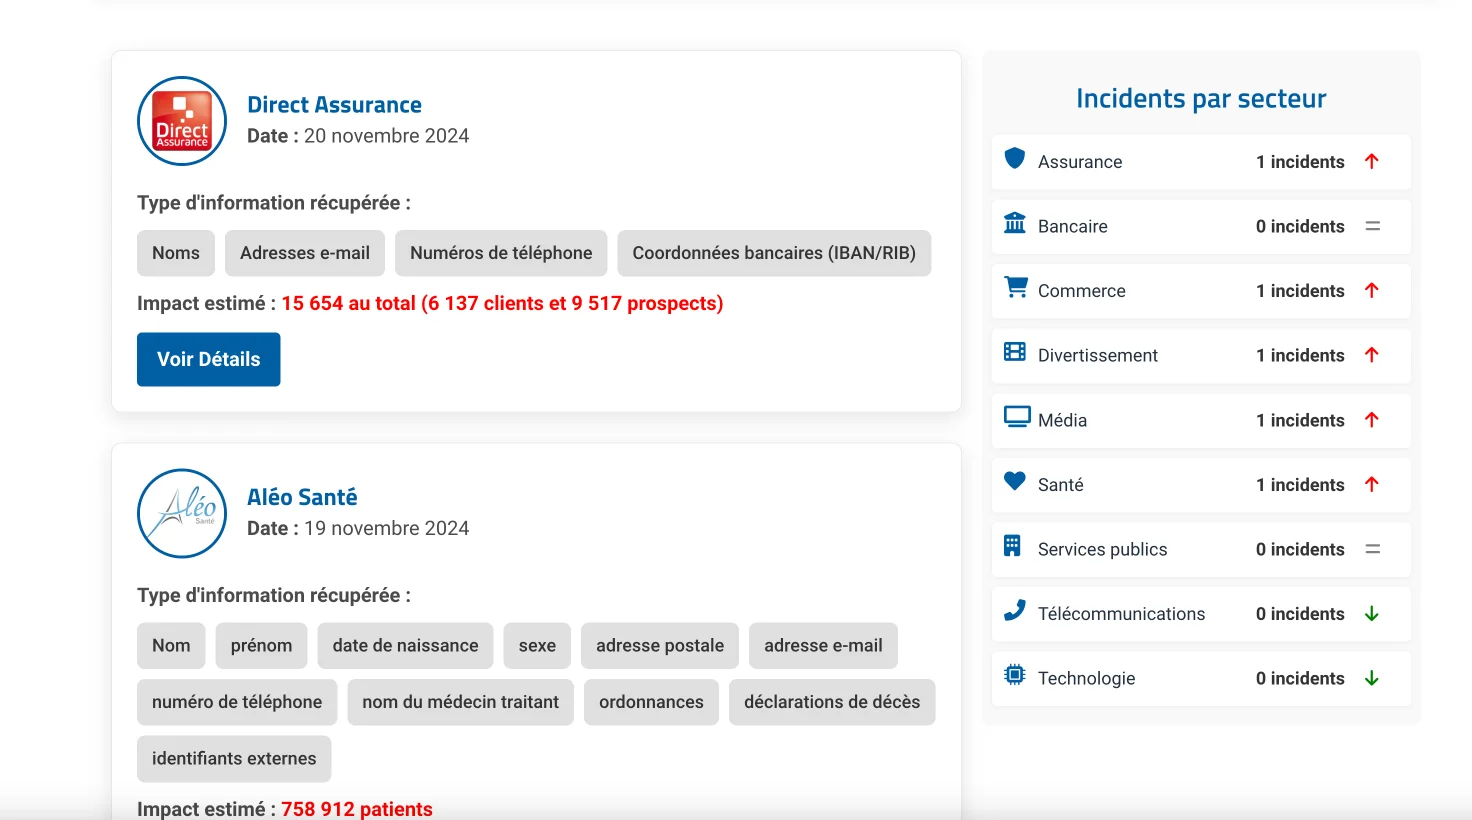Select the nom du médecin traitant tag
The width and height of the screenshot is (1472, 820).
461,702
